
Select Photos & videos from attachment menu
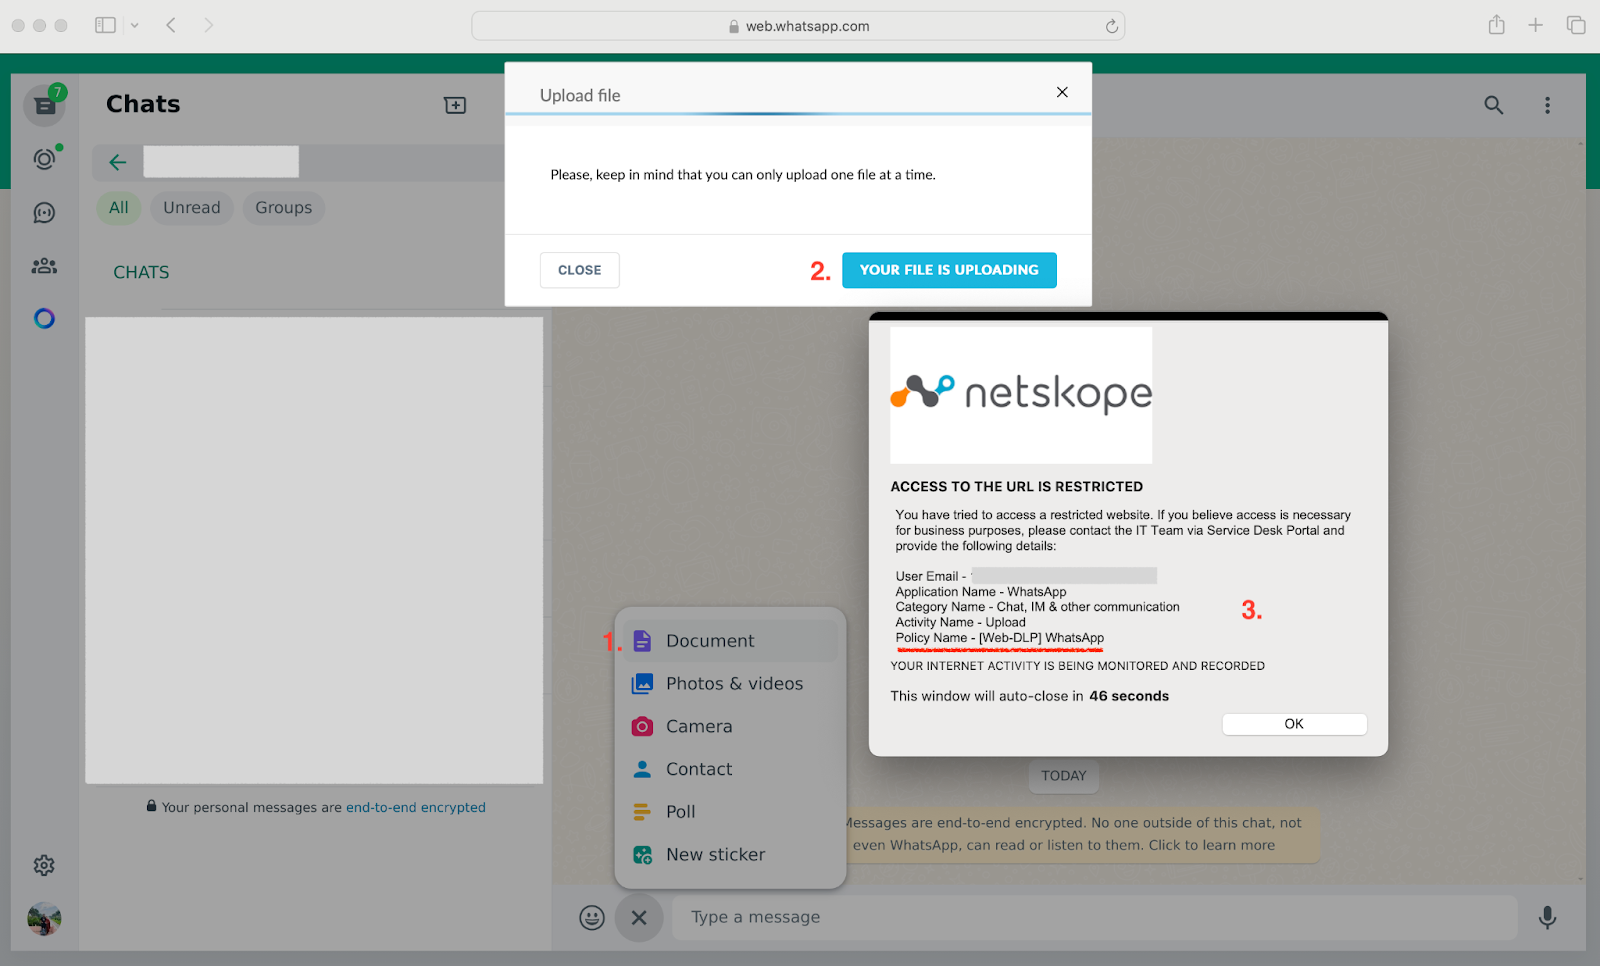[730, 684]
